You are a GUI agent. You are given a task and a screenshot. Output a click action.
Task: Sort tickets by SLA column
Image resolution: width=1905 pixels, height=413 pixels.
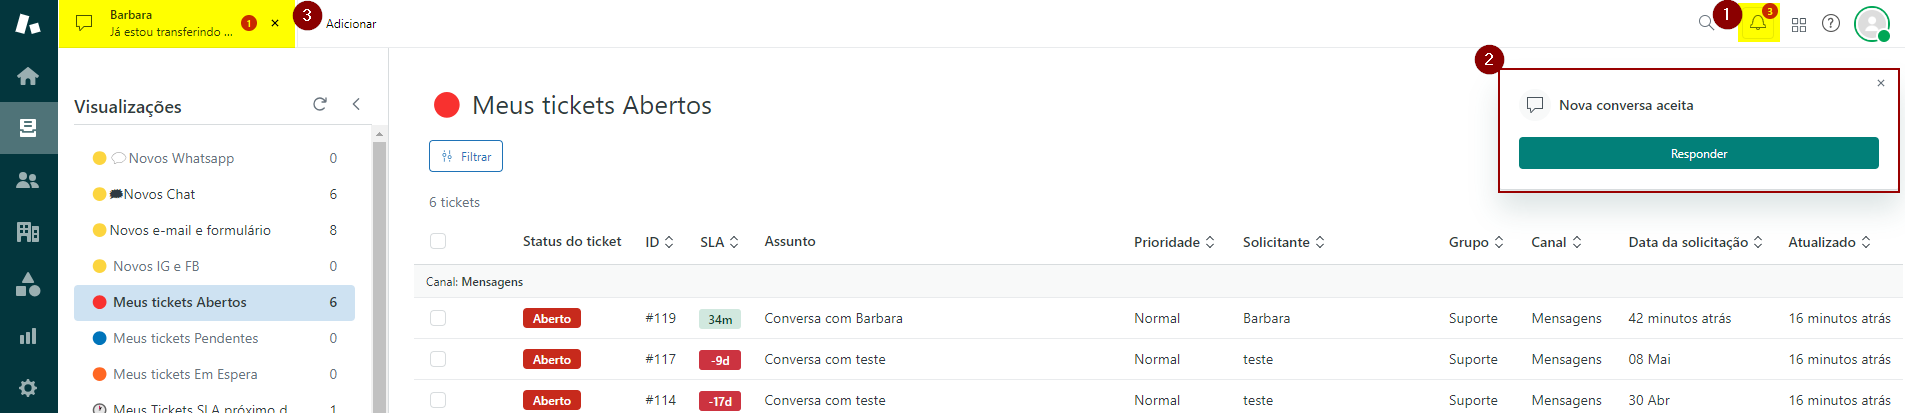(718, 242)
